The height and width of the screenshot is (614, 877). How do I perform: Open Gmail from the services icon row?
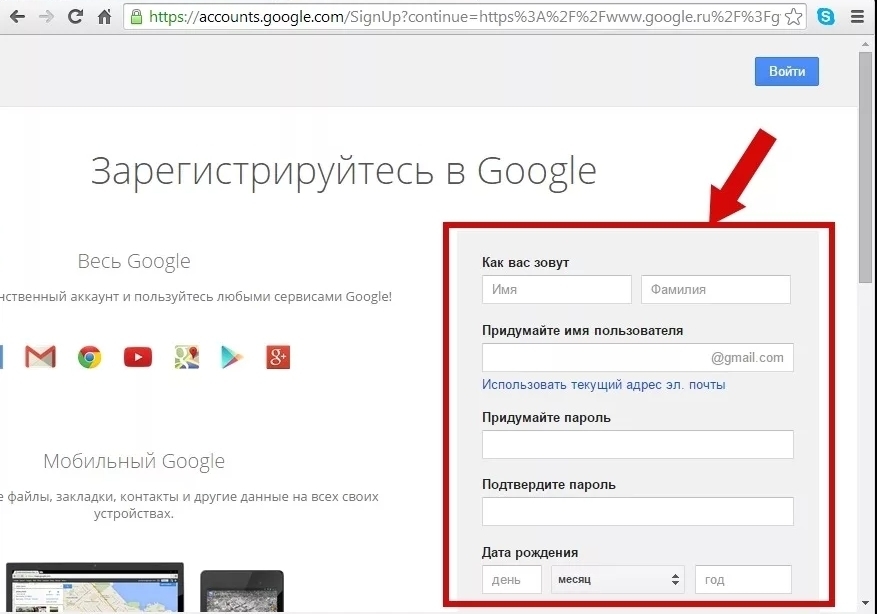pyautogui.click(x=40, y=356)
